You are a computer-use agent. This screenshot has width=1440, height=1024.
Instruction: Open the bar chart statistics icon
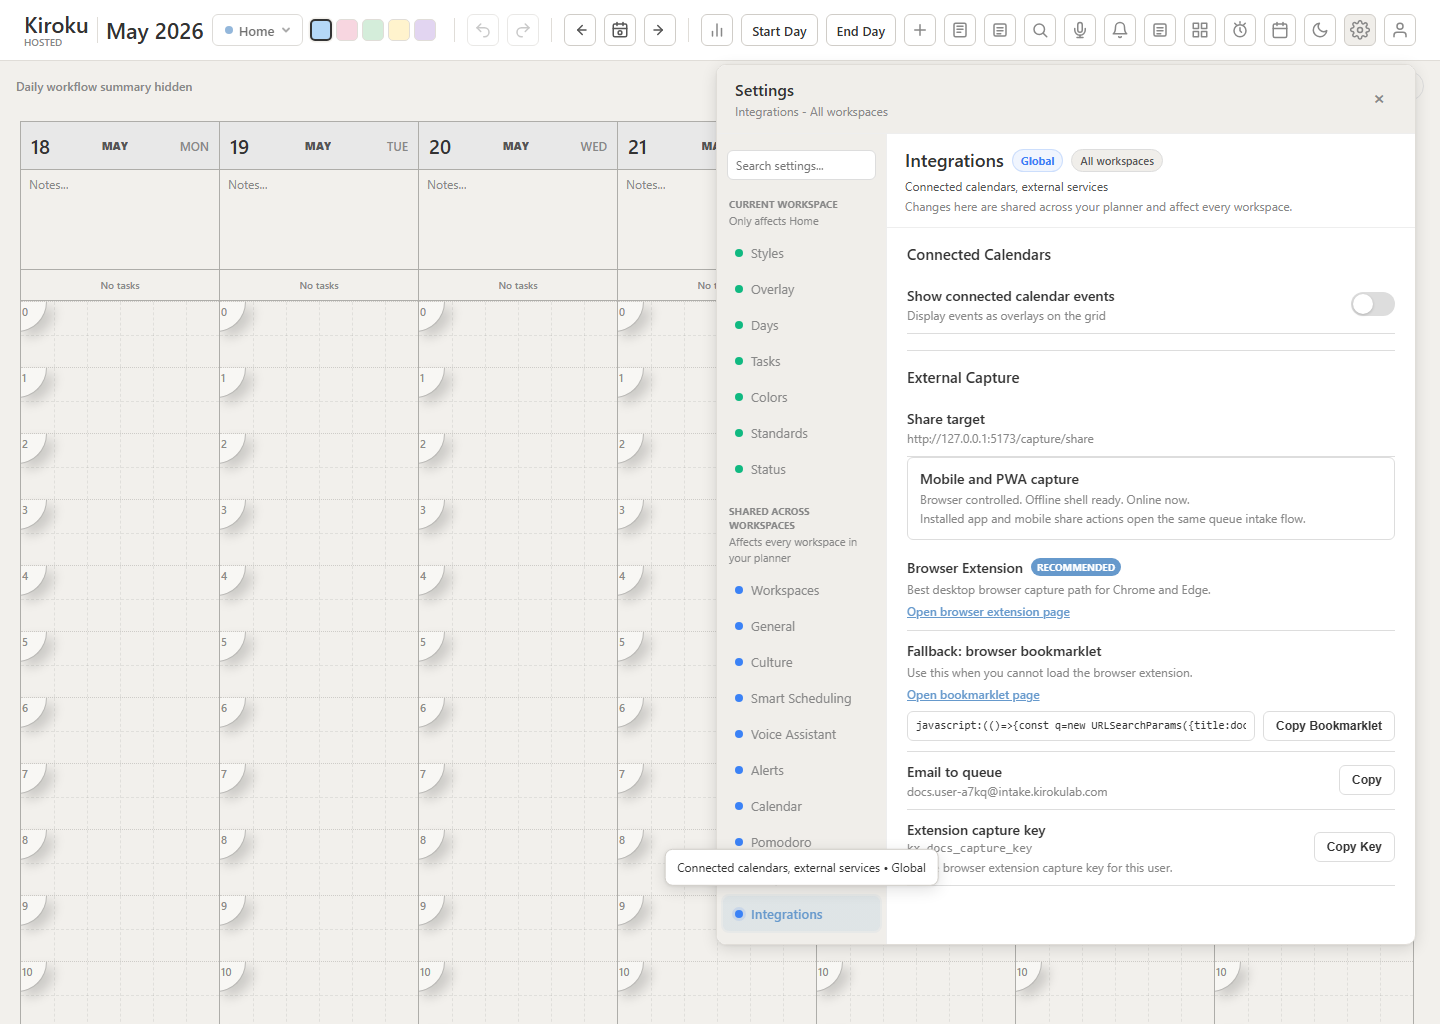pyautogui.click(x=717, y=30)
